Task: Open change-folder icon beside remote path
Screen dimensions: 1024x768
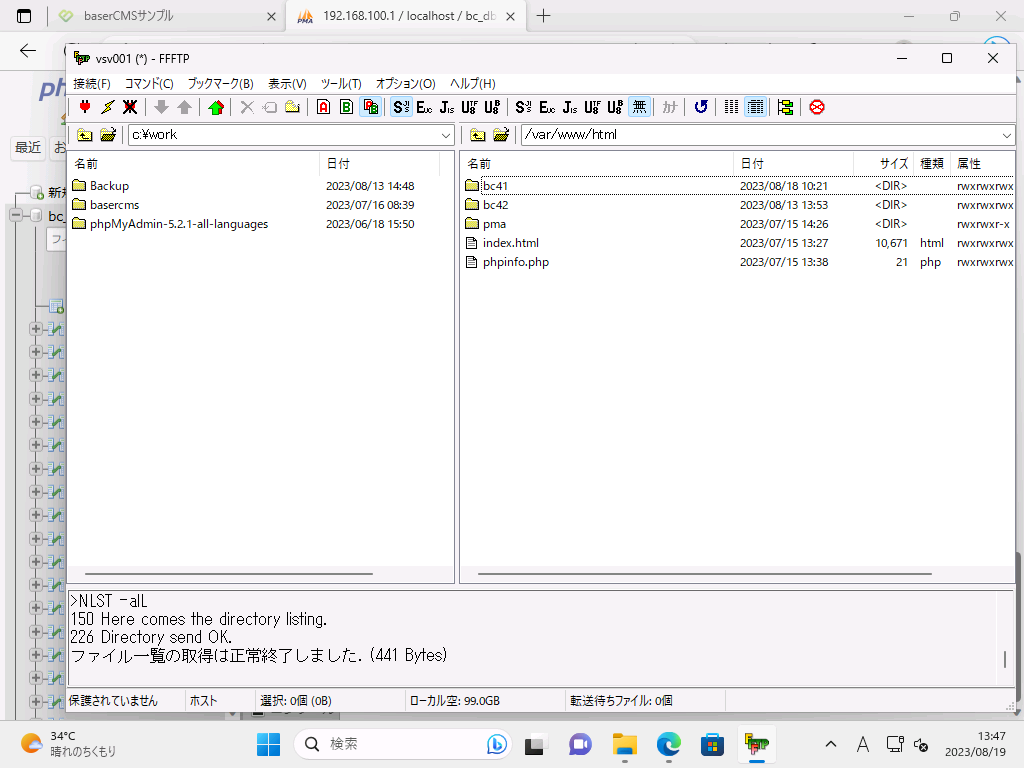Action: [501, 135]
